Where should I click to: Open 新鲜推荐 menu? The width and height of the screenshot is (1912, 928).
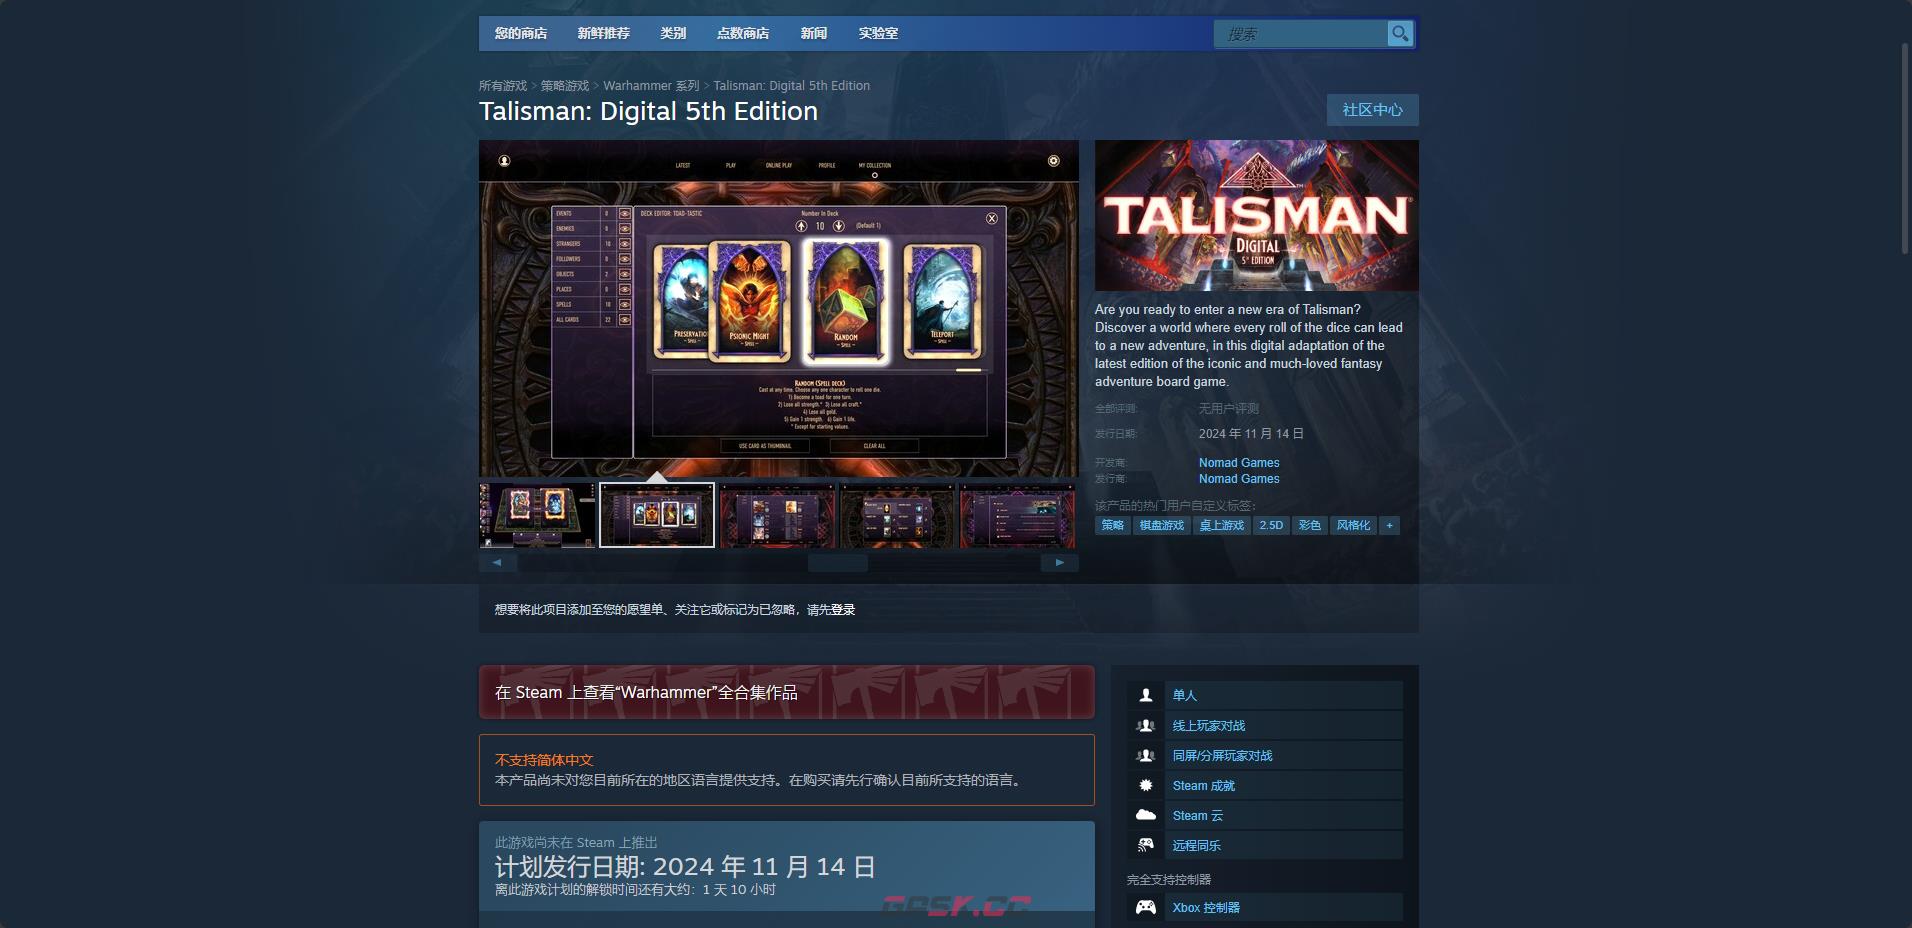(604, 33)
